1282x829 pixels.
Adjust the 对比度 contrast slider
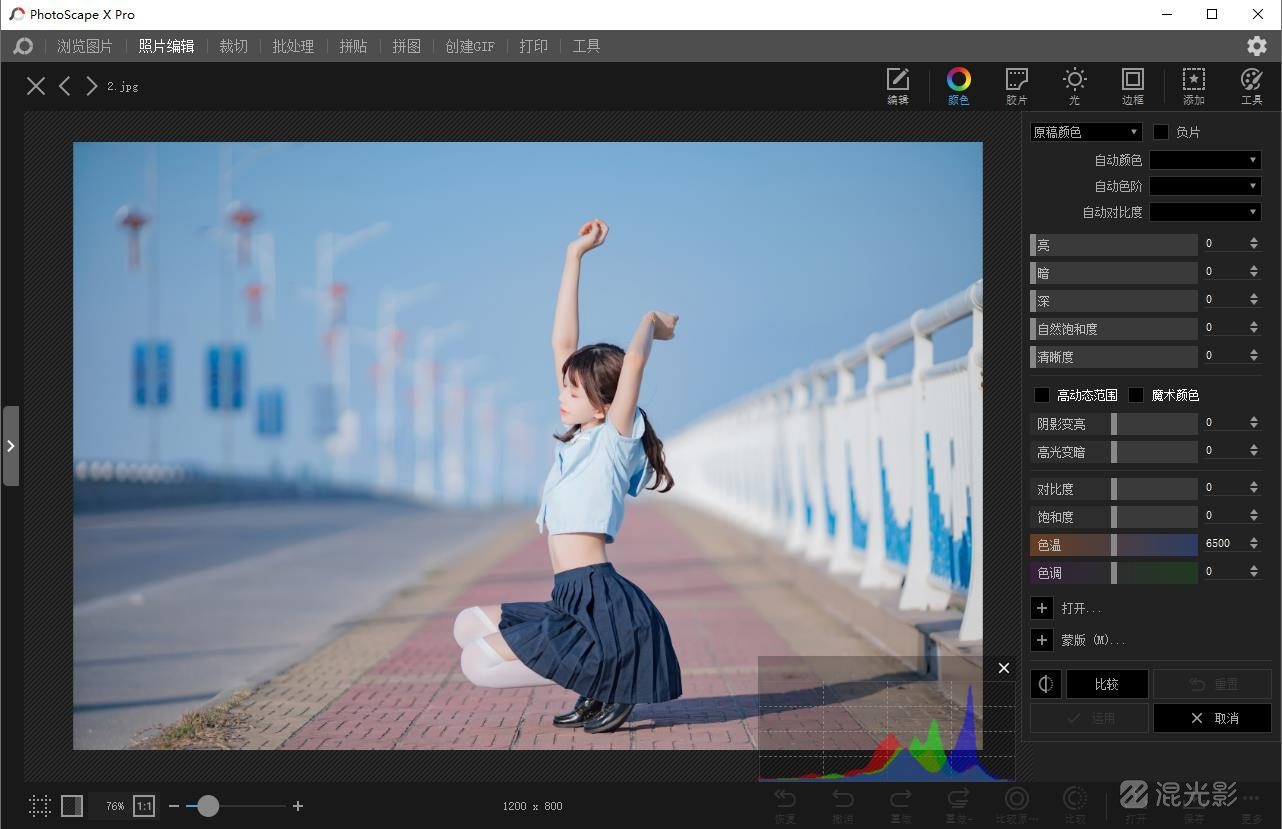click(x=1114, y=489)
